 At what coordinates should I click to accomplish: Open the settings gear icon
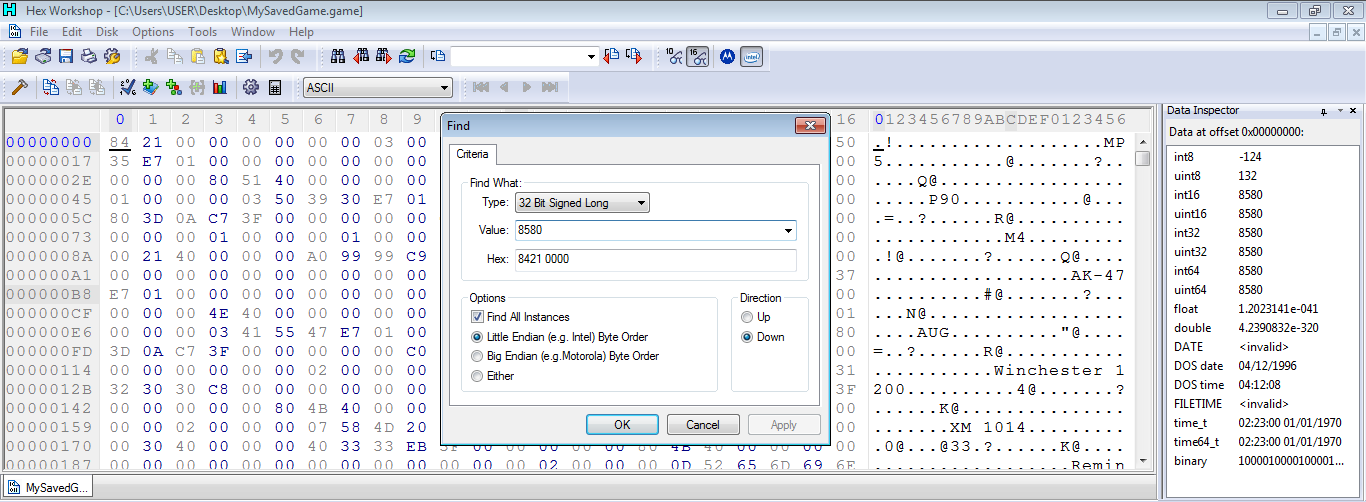point(251,87)
